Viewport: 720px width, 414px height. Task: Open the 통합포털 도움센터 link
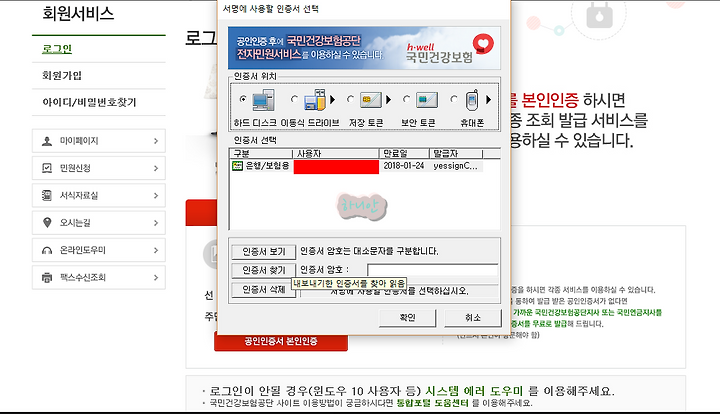tap(432, 403)
